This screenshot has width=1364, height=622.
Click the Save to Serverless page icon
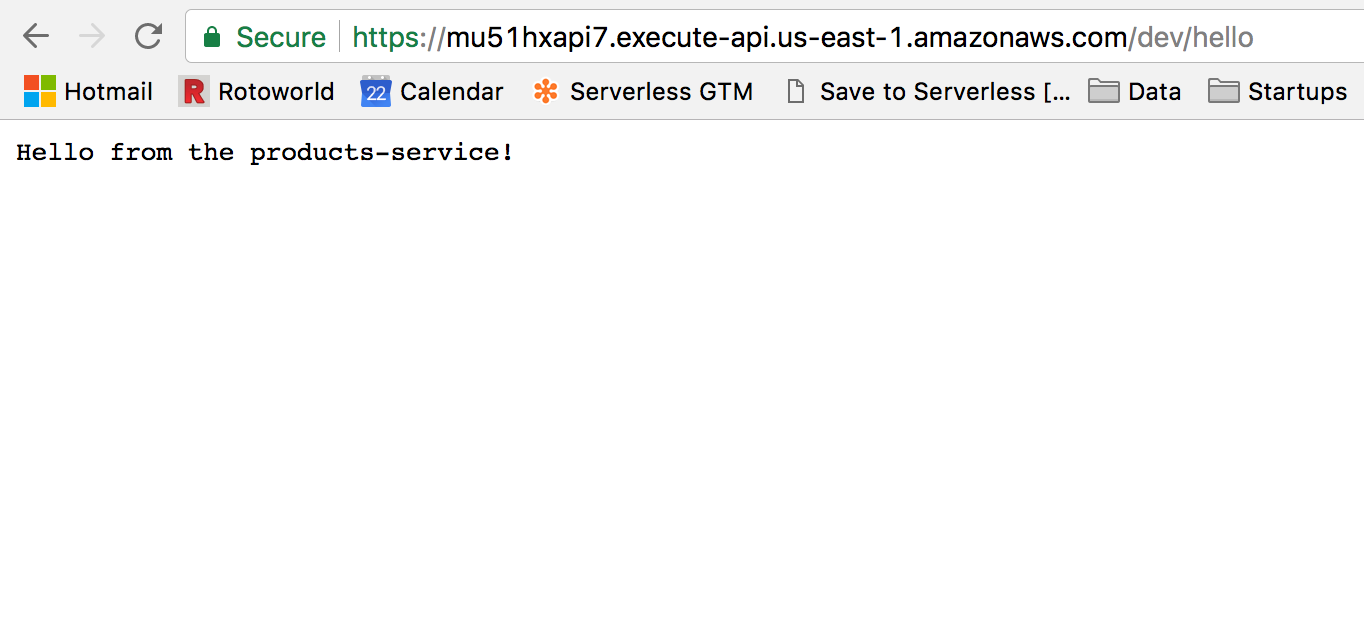click(796, 91)
